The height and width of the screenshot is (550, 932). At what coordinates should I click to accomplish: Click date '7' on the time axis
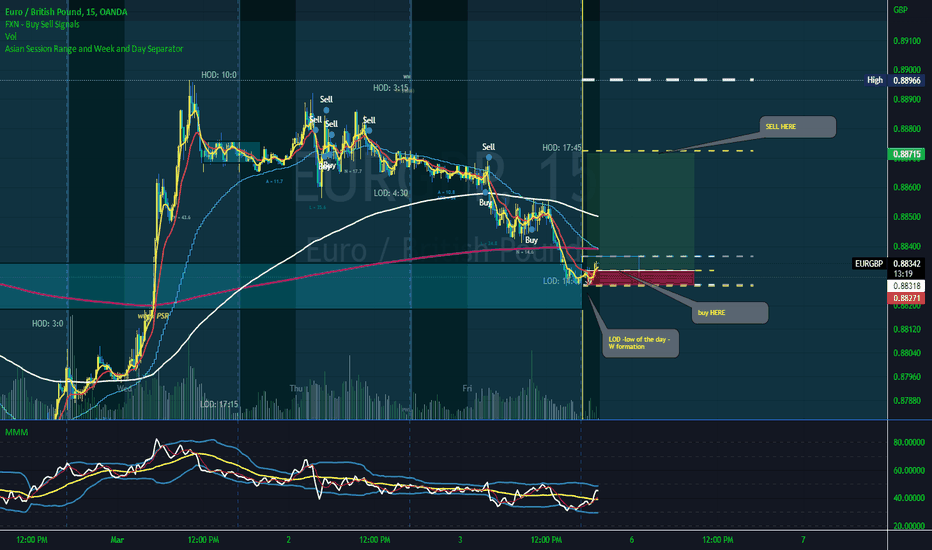click(x=803, y=540)
